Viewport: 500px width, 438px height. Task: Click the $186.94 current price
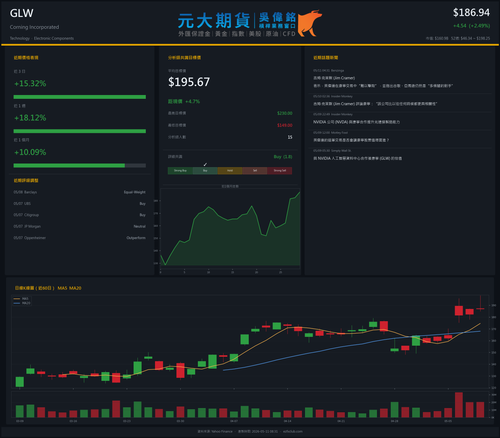(471, 13)
